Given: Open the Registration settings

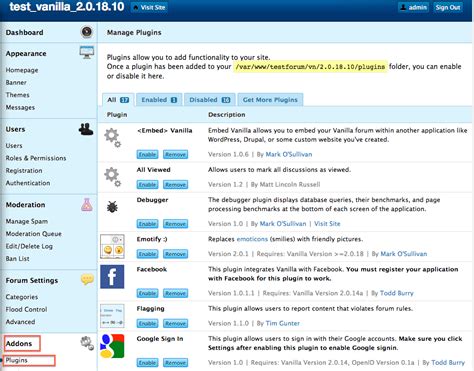Looking at the screenshot, I should click(24, 171).
